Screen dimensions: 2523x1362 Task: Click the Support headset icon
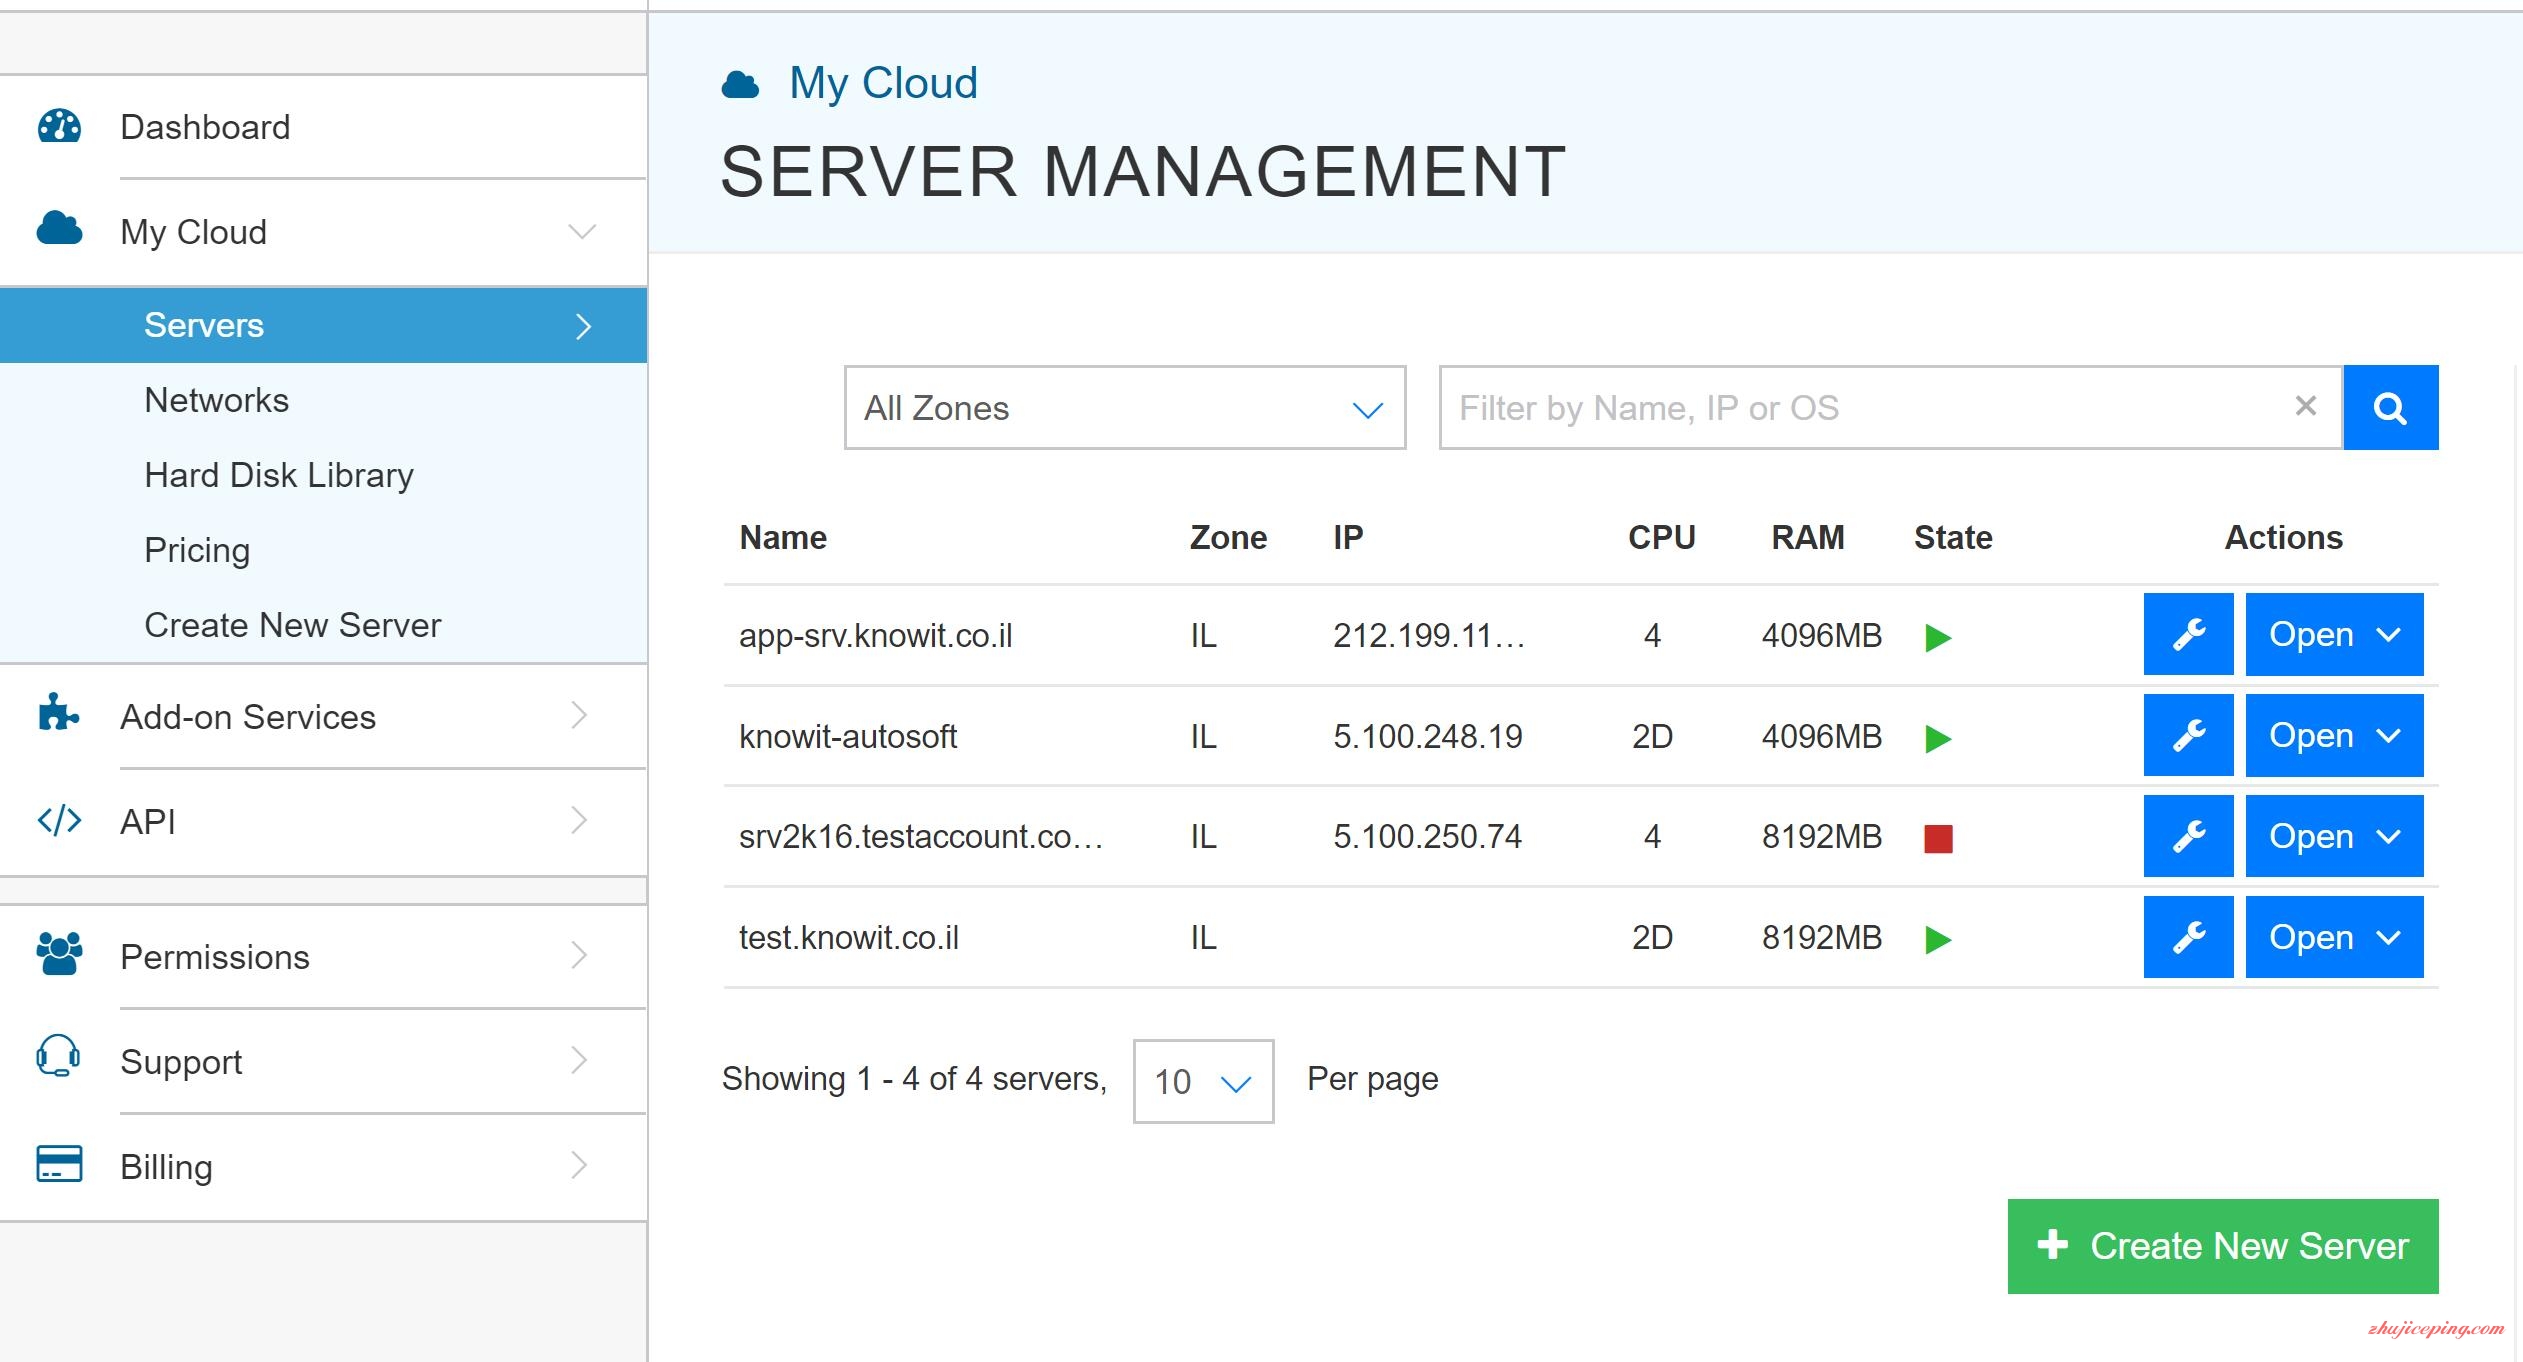point(58,1057)
